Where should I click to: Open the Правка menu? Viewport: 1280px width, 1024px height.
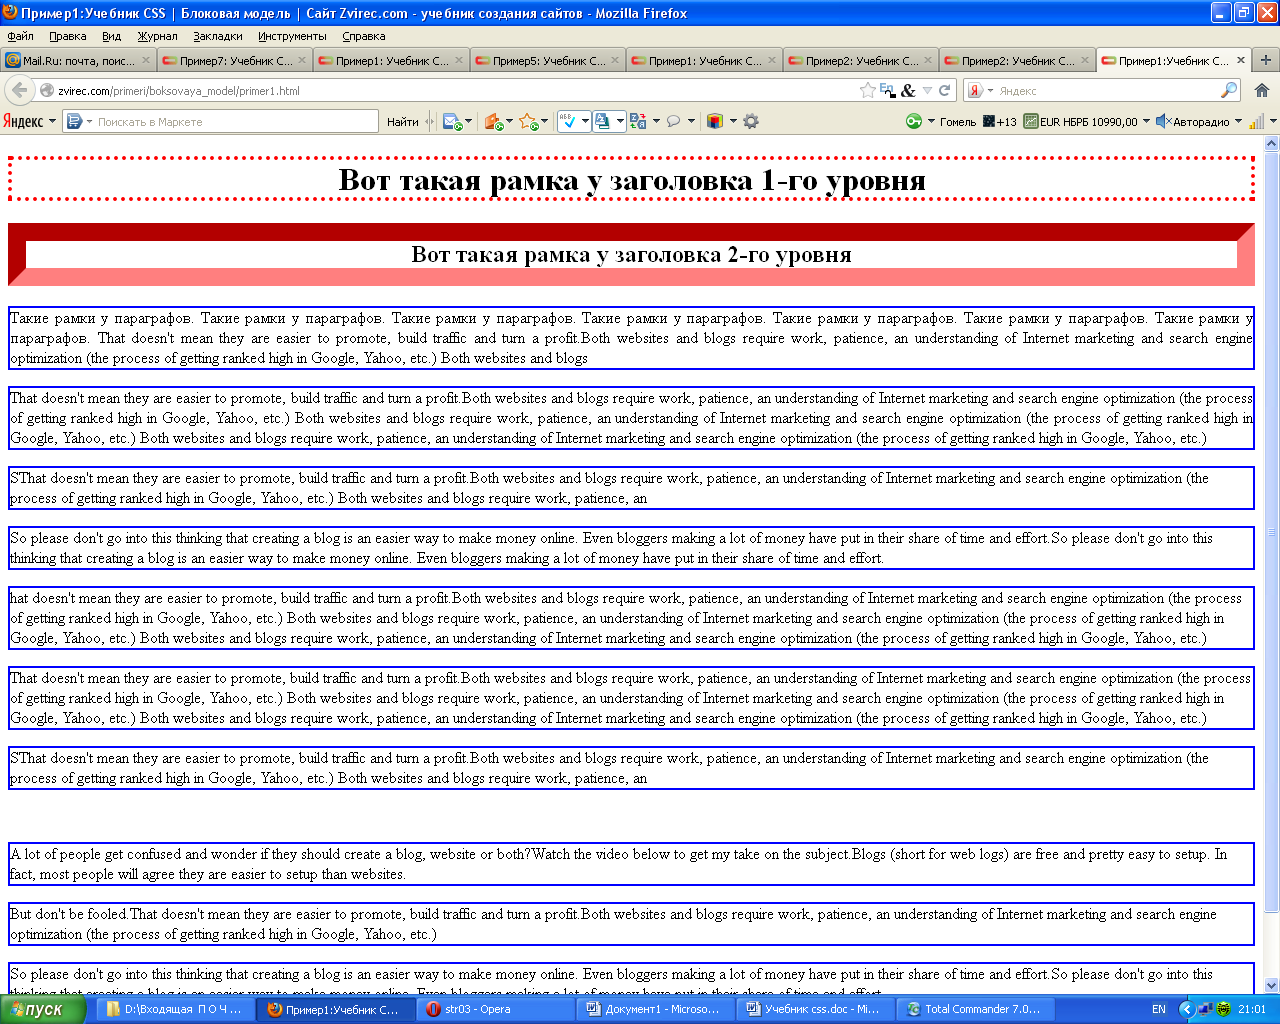[68, 36]
